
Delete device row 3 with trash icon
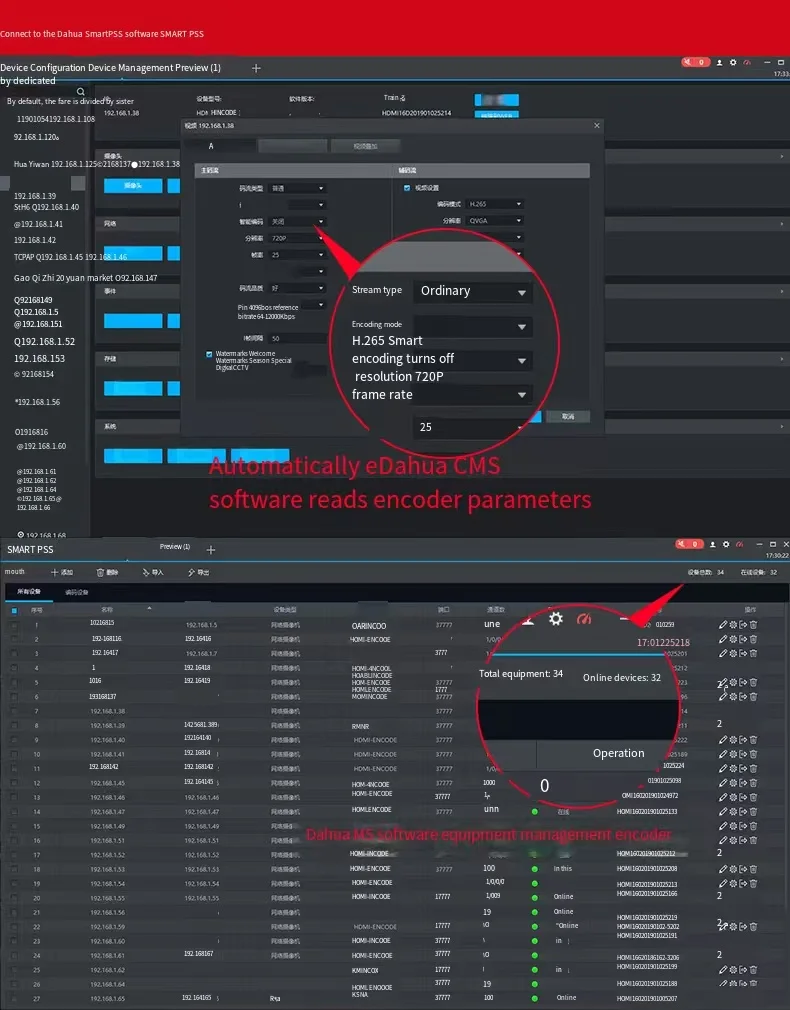pyautogui.click(x=753, y=653)
